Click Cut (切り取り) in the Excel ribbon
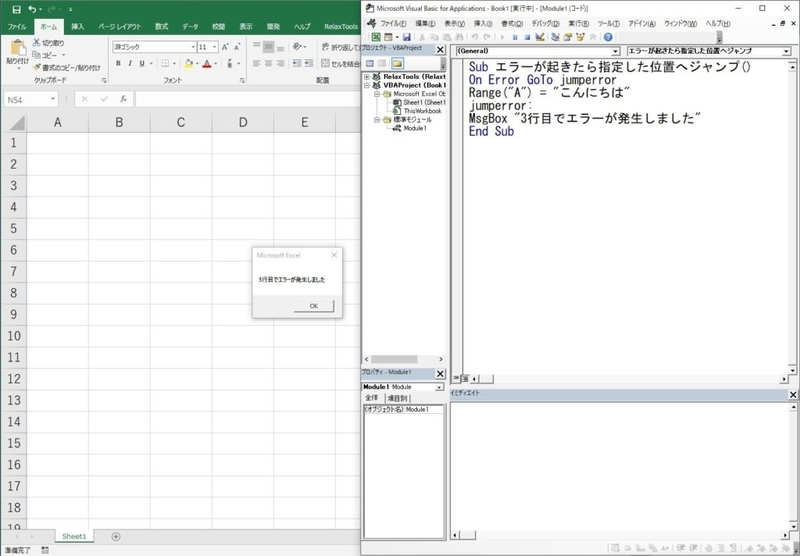Image resolution: width=800 pixels, height=556 pixels. click(x=49, y=43)
